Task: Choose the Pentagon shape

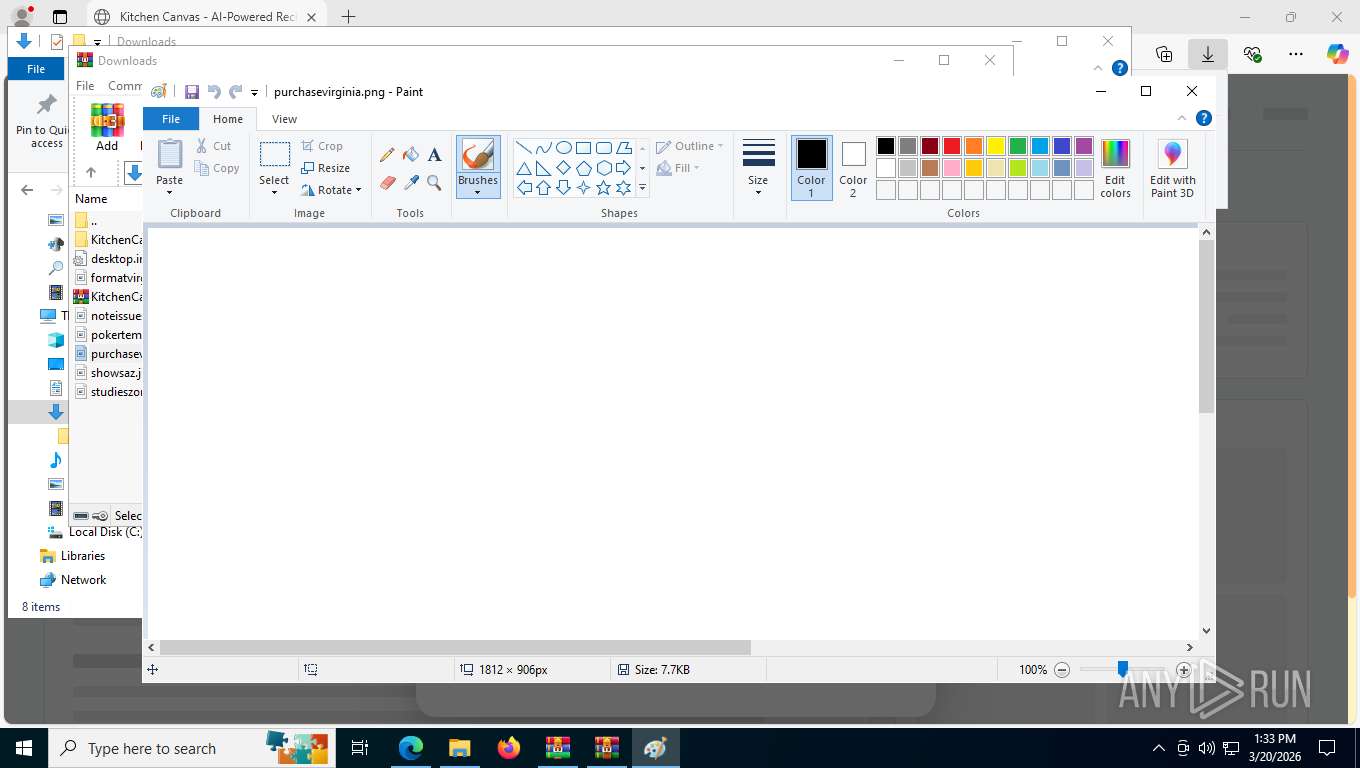Action: [x=584, y=167]
